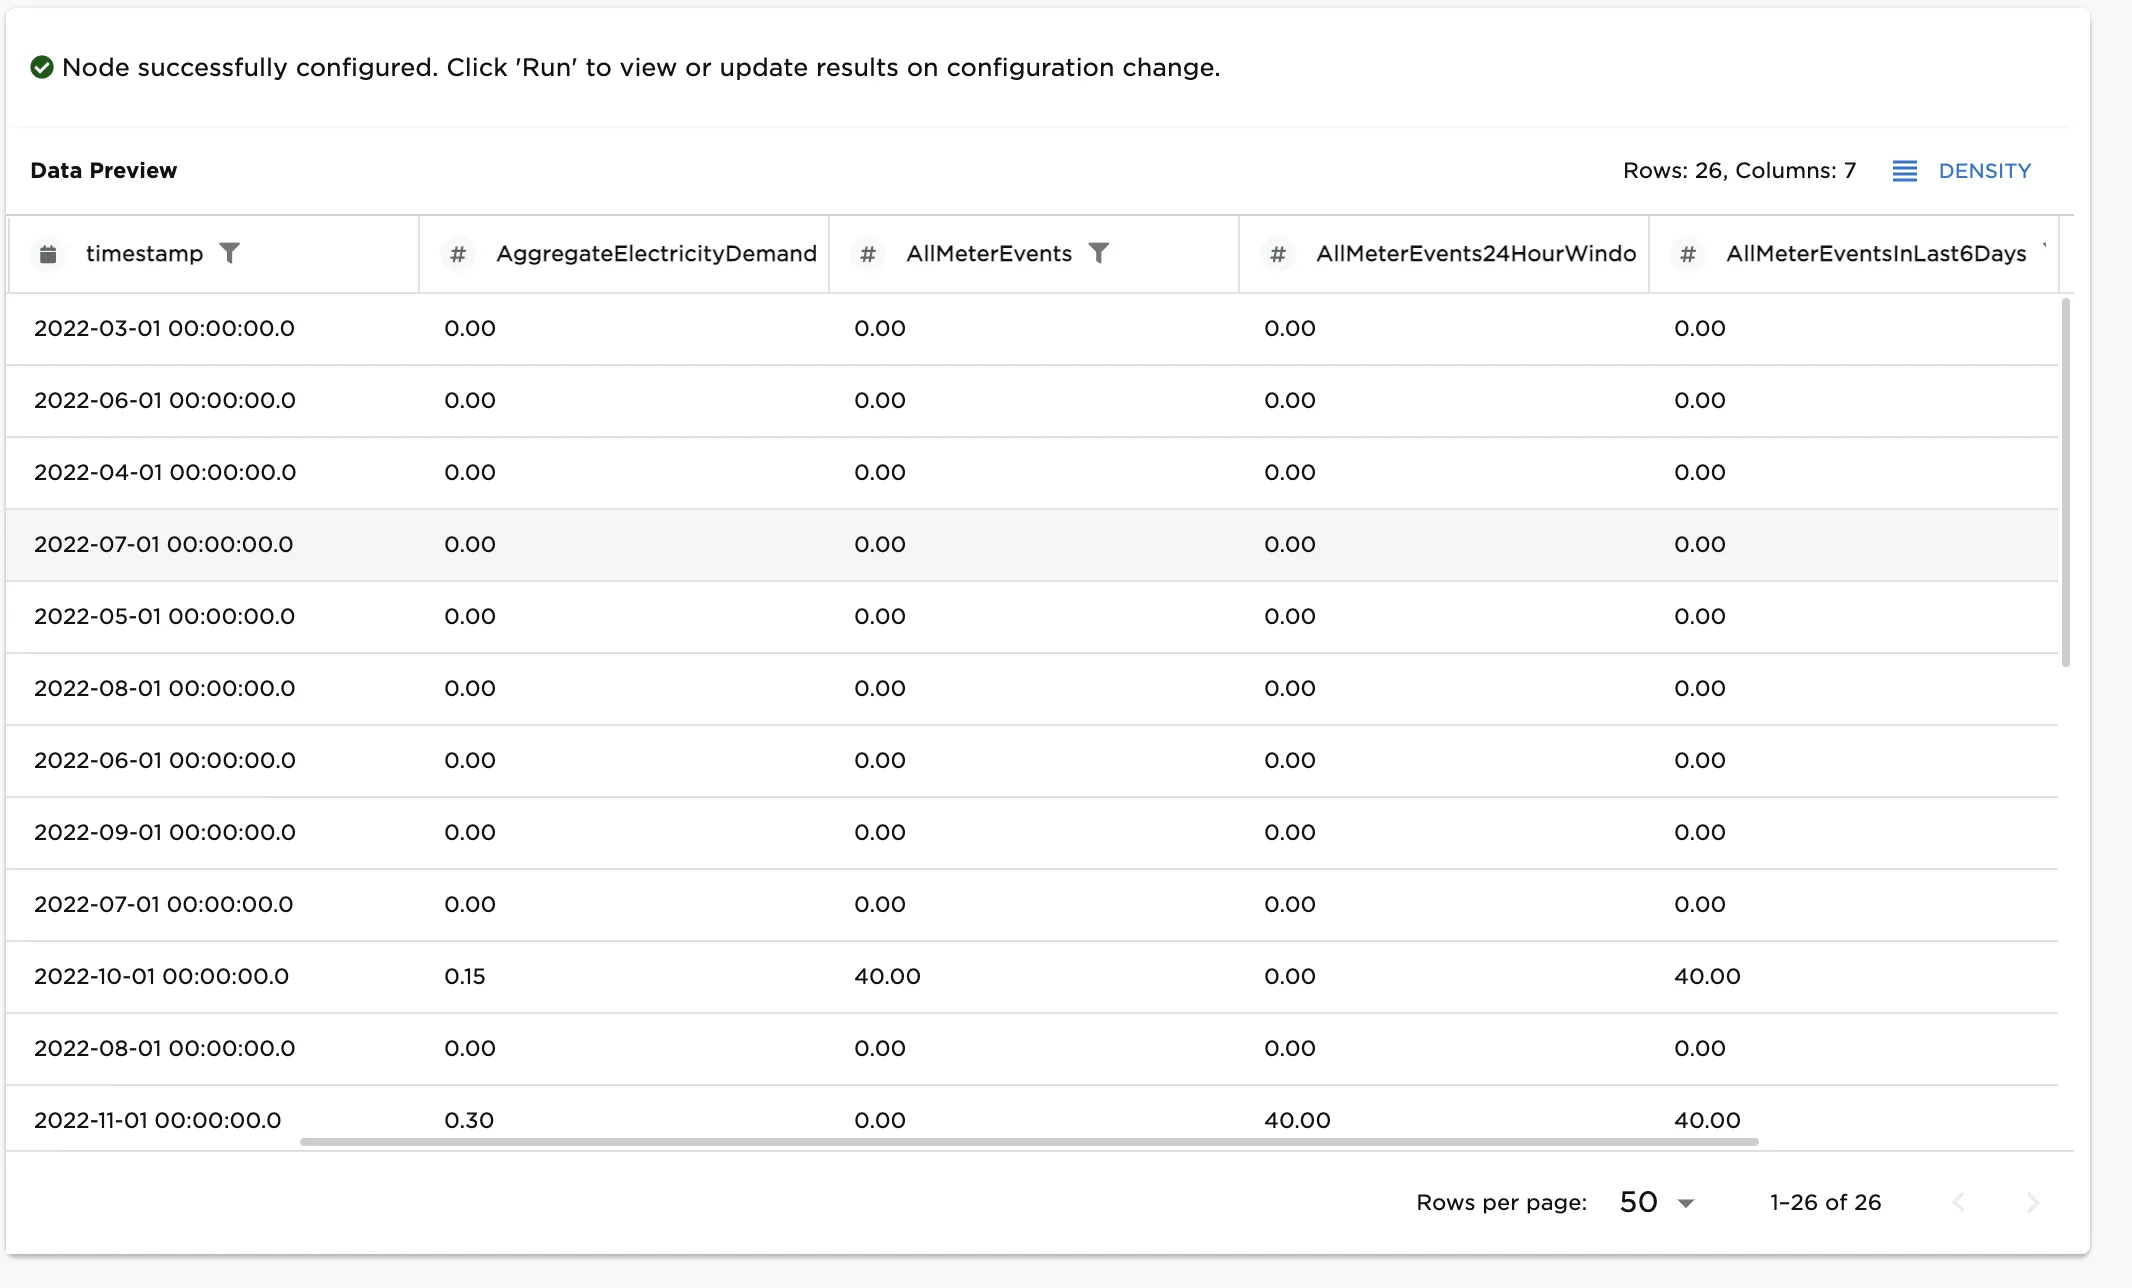The width and height of the screenshot is (2132, 1288).
Task: Click the dropdown arrow next to 50
Action: pyautogui.click(x=1686, y=1203)
